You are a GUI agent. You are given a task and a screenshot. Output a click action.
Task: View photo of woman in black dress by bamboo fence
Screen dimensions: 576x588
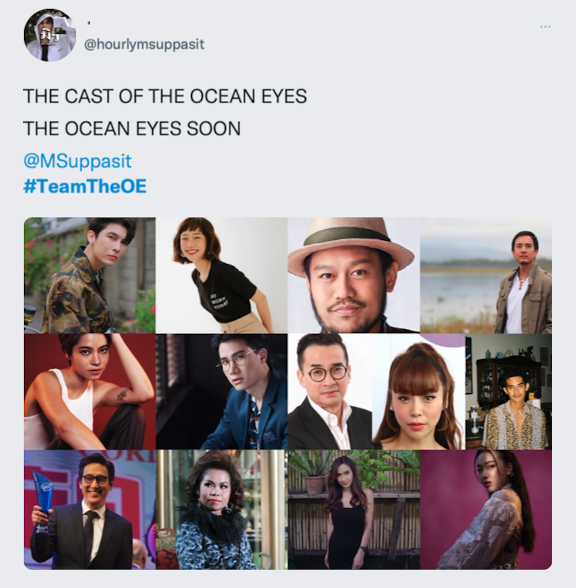coord(354,510)
